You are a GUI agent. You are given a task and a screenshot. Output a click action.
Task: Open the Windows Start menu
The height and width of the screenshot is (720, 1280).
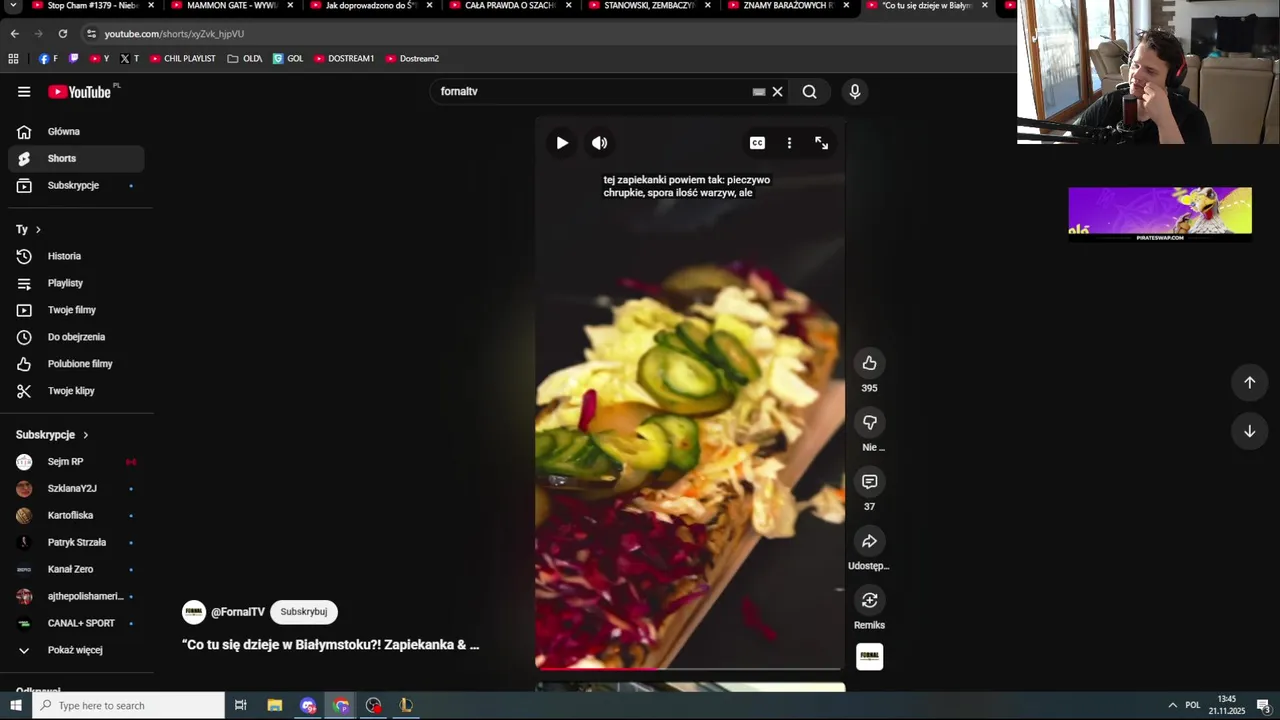click(15, 705)
